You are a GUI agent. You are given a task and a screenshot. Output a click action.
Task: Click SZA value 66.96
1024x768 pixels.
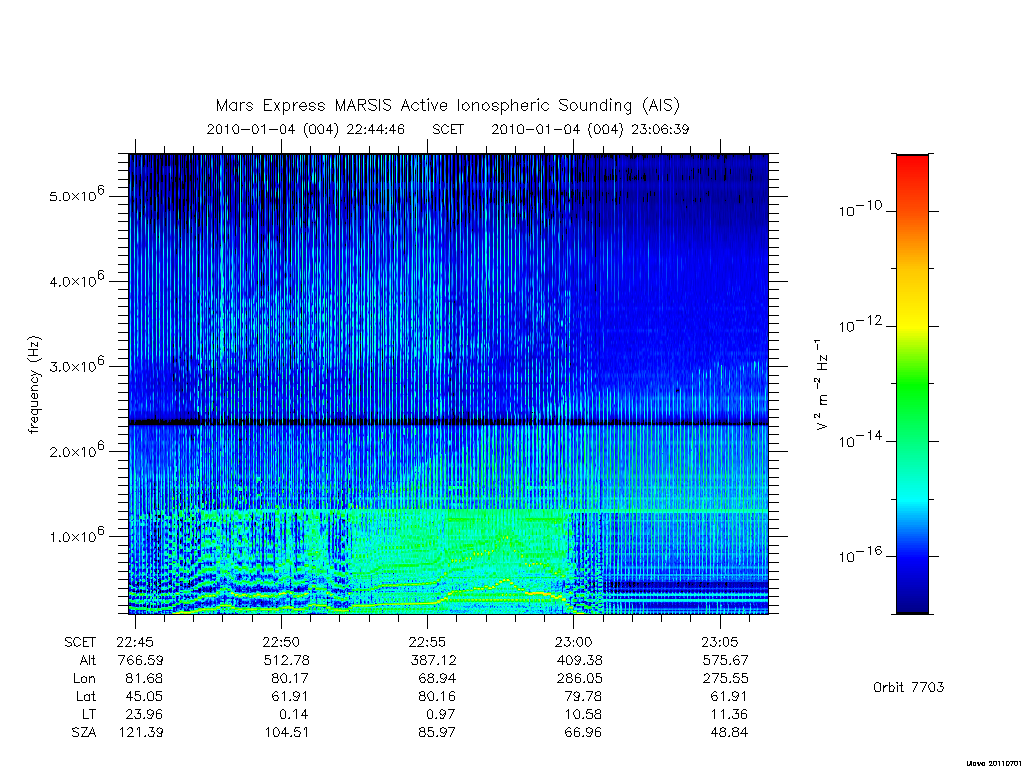pos(582,732)
